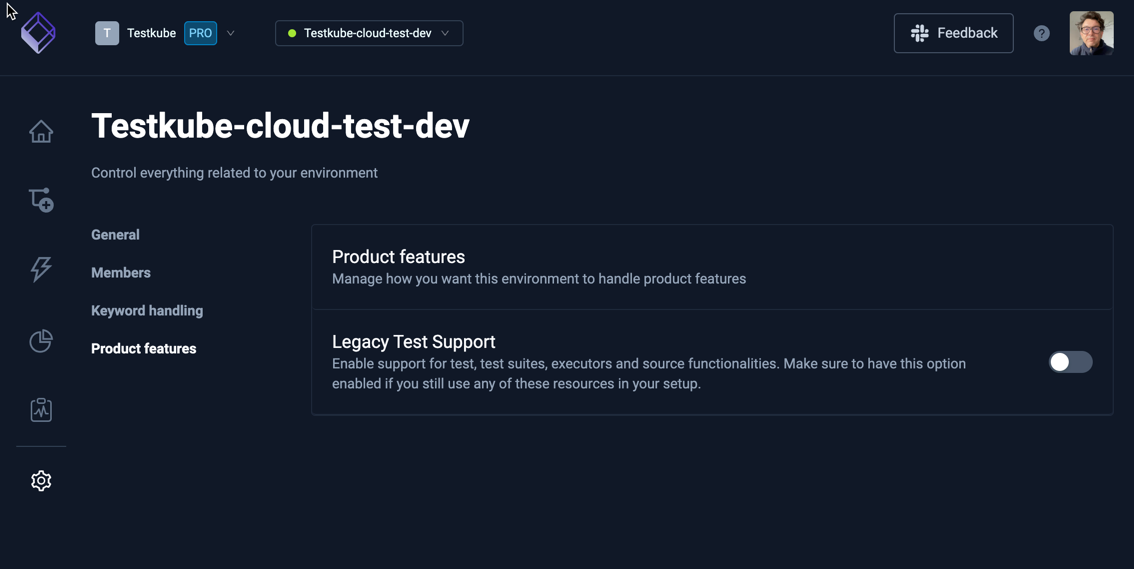Switch to the General settings tab
The width and height of the screenshot is (1134, 569).
pos(115,235)
